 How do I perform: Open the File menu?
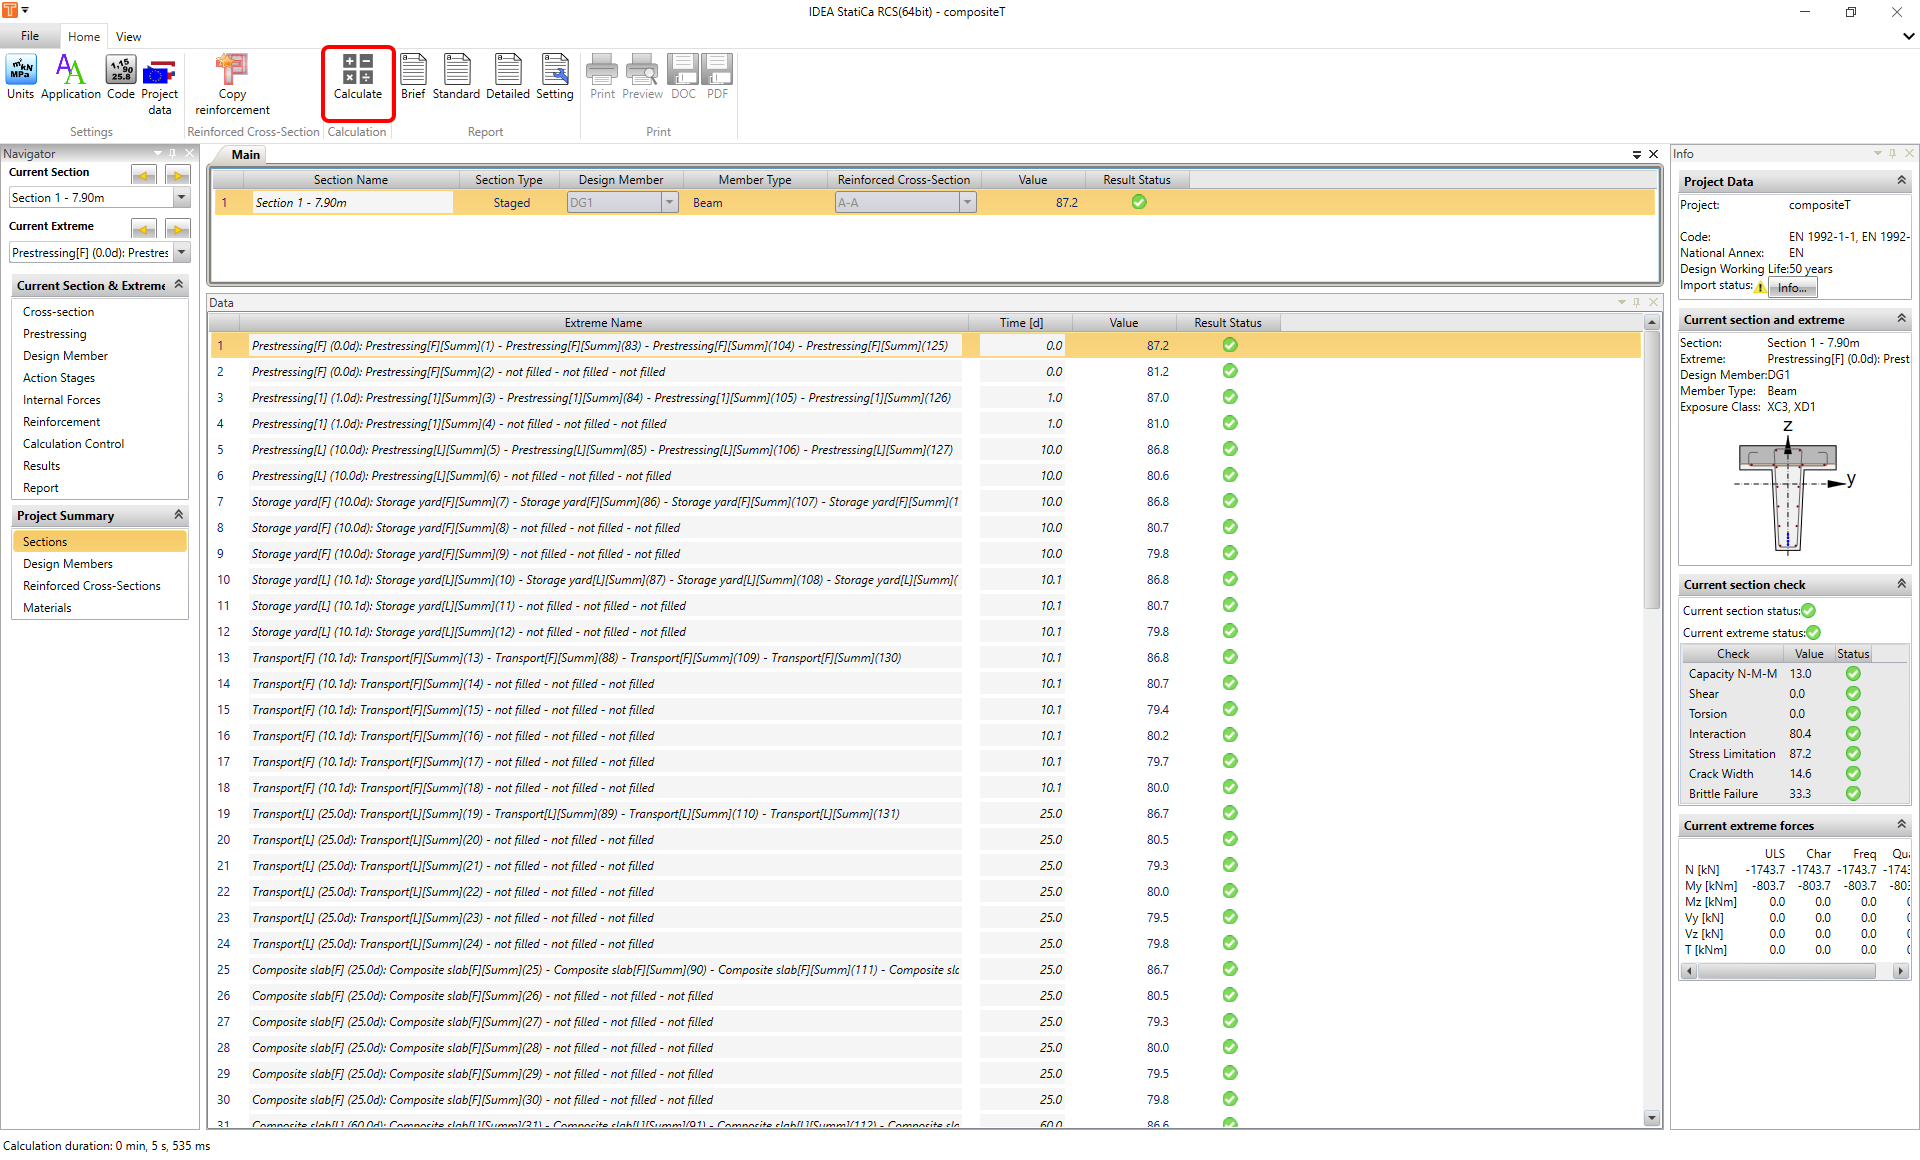(30, 37)
